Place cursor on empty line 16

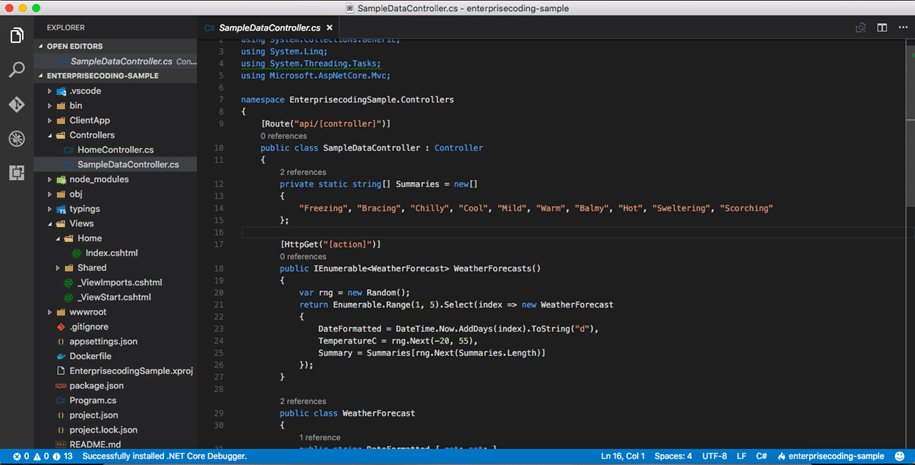pos(577,232)
